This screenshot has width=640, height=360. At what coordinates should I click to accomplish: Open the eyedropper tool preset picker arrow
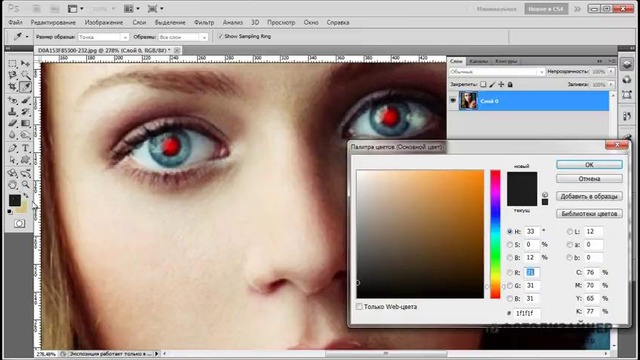click(27, 37)
